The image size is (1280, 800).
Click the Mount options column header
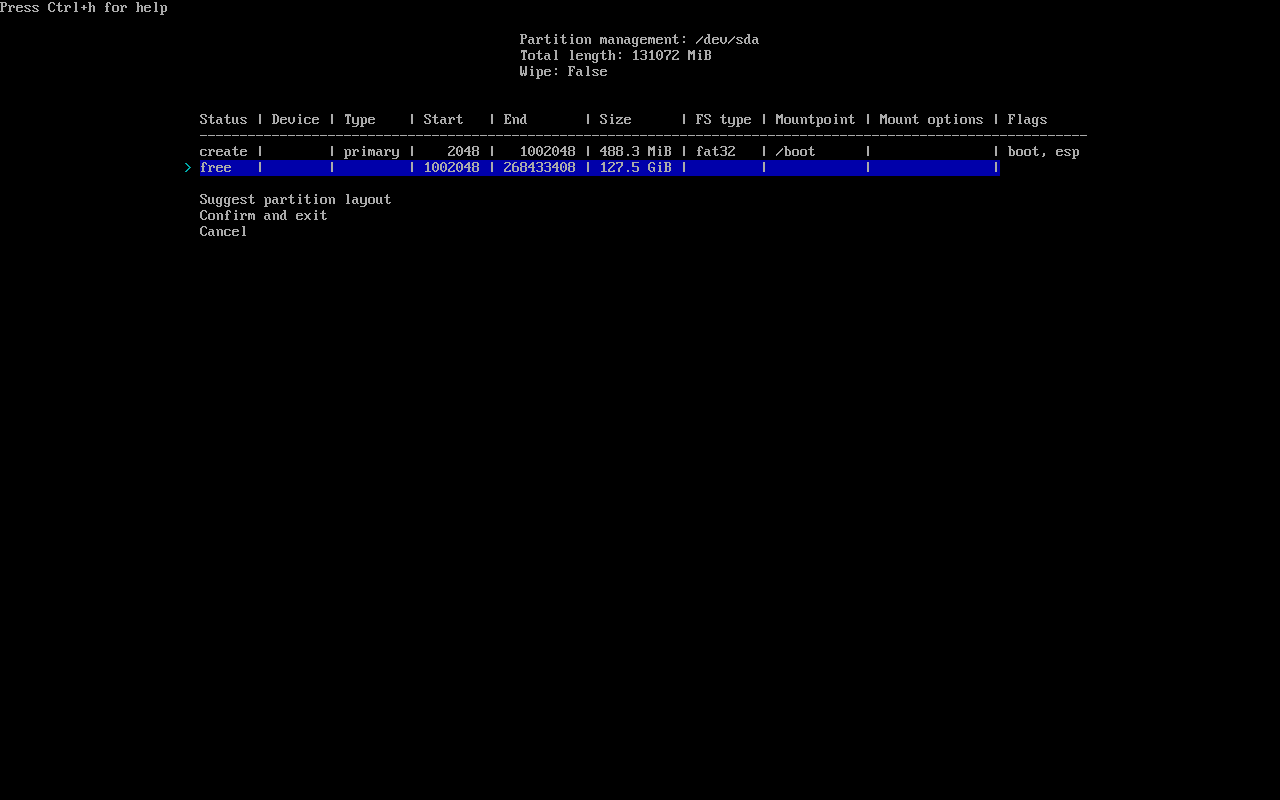point(931,120)
